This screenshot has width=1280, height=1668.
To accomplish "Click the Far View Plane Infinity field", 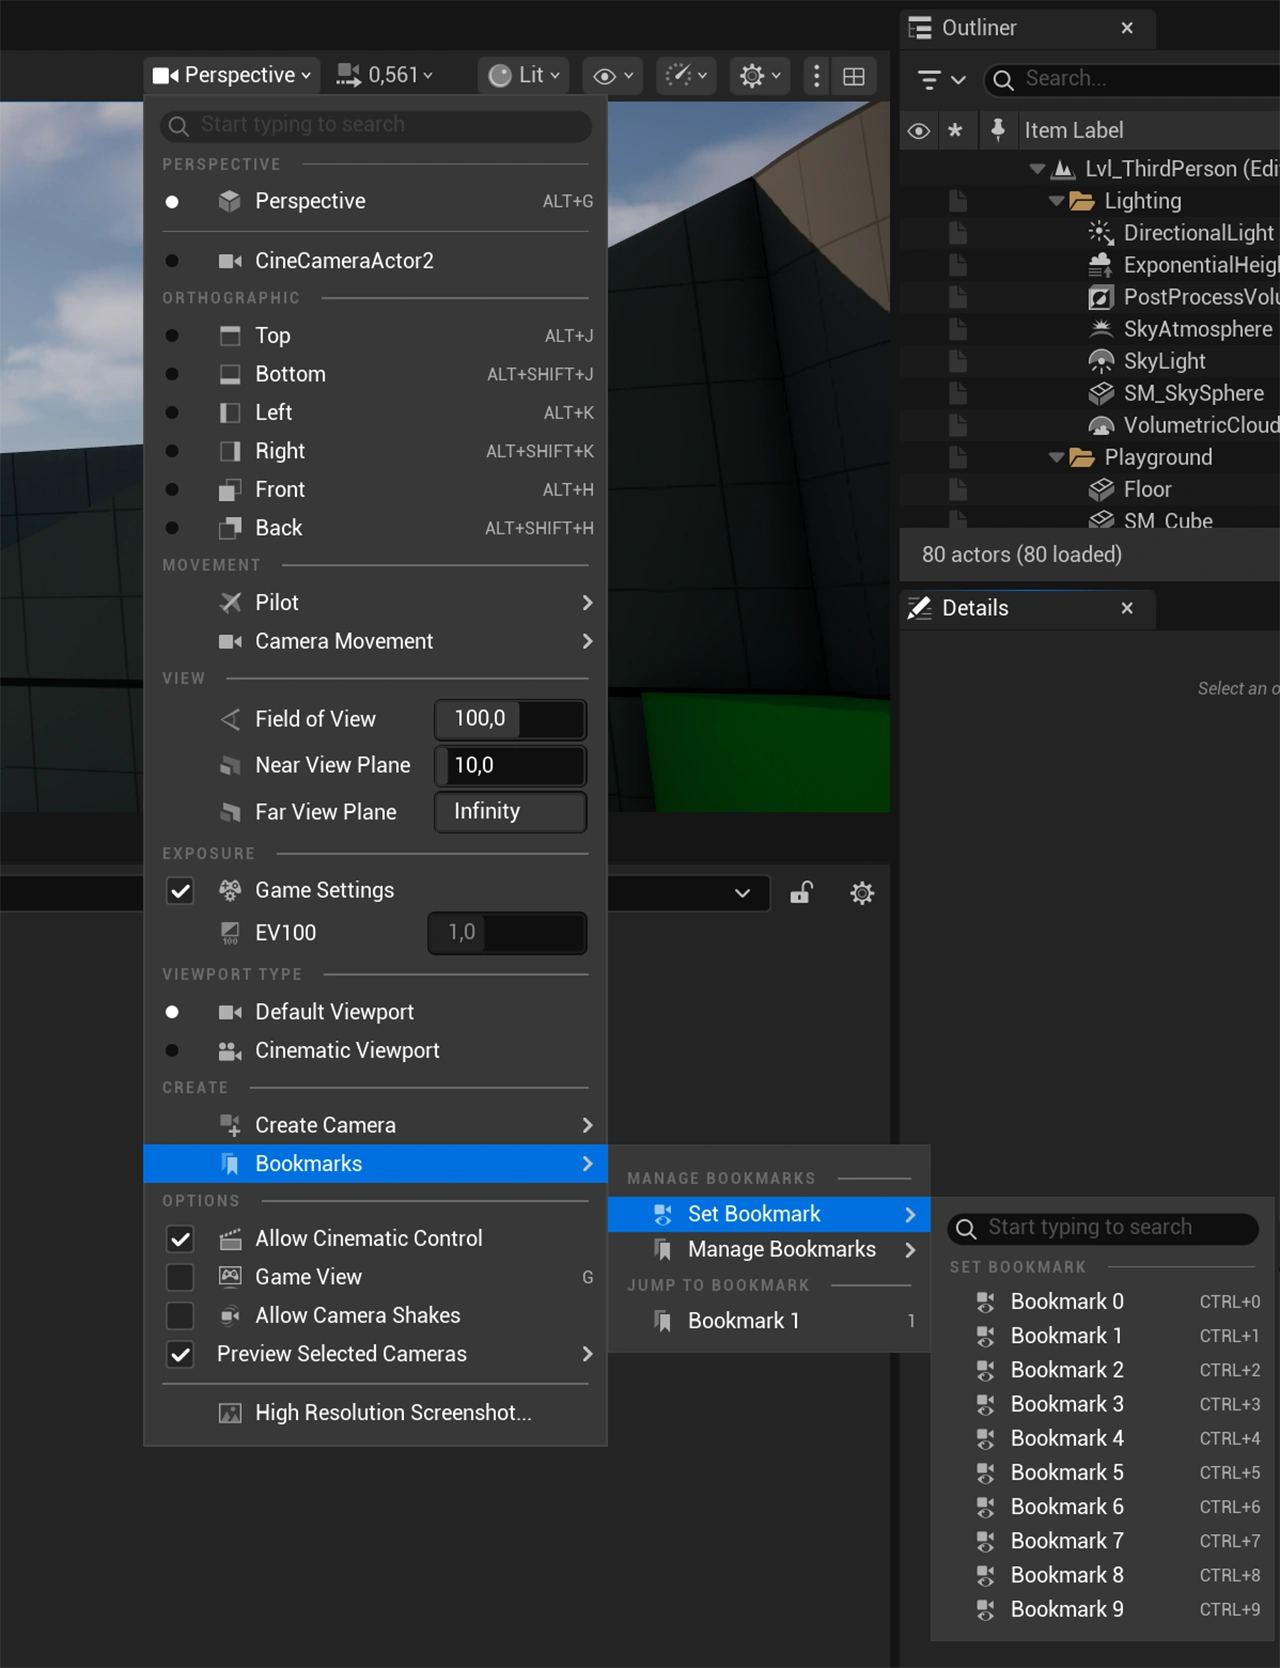I will pos(510,812).
